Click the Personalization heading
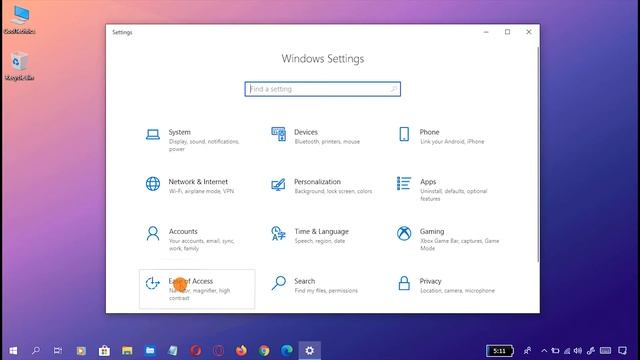Screen dimensions: 640x360 (x=318, y=182)
